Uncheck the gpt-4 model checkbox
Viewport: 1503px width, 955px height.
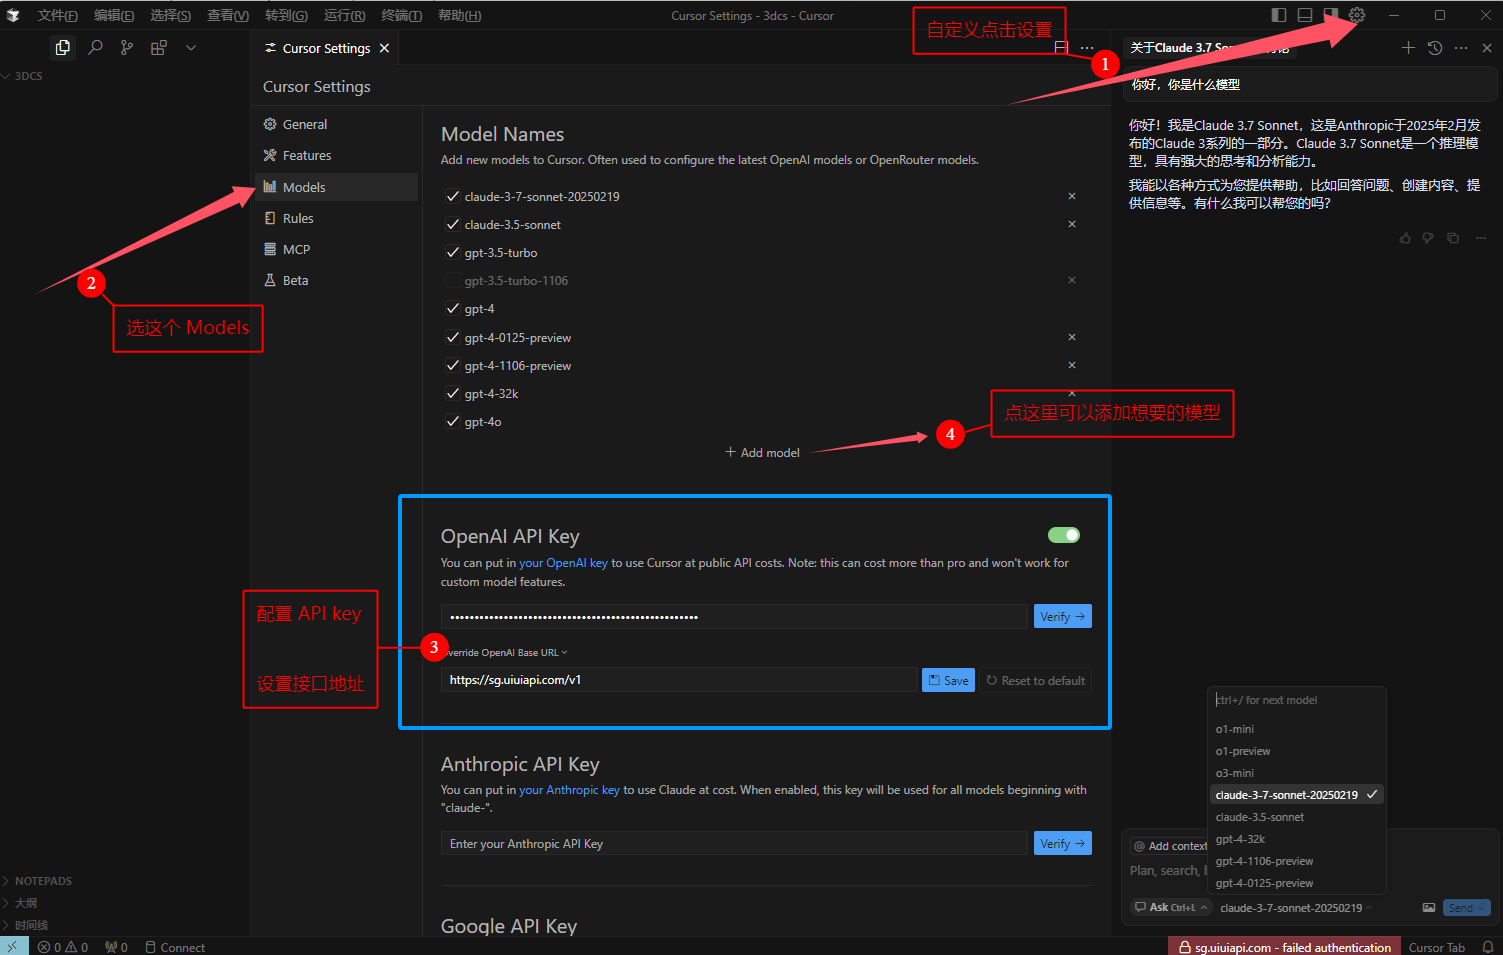point(453,308)
